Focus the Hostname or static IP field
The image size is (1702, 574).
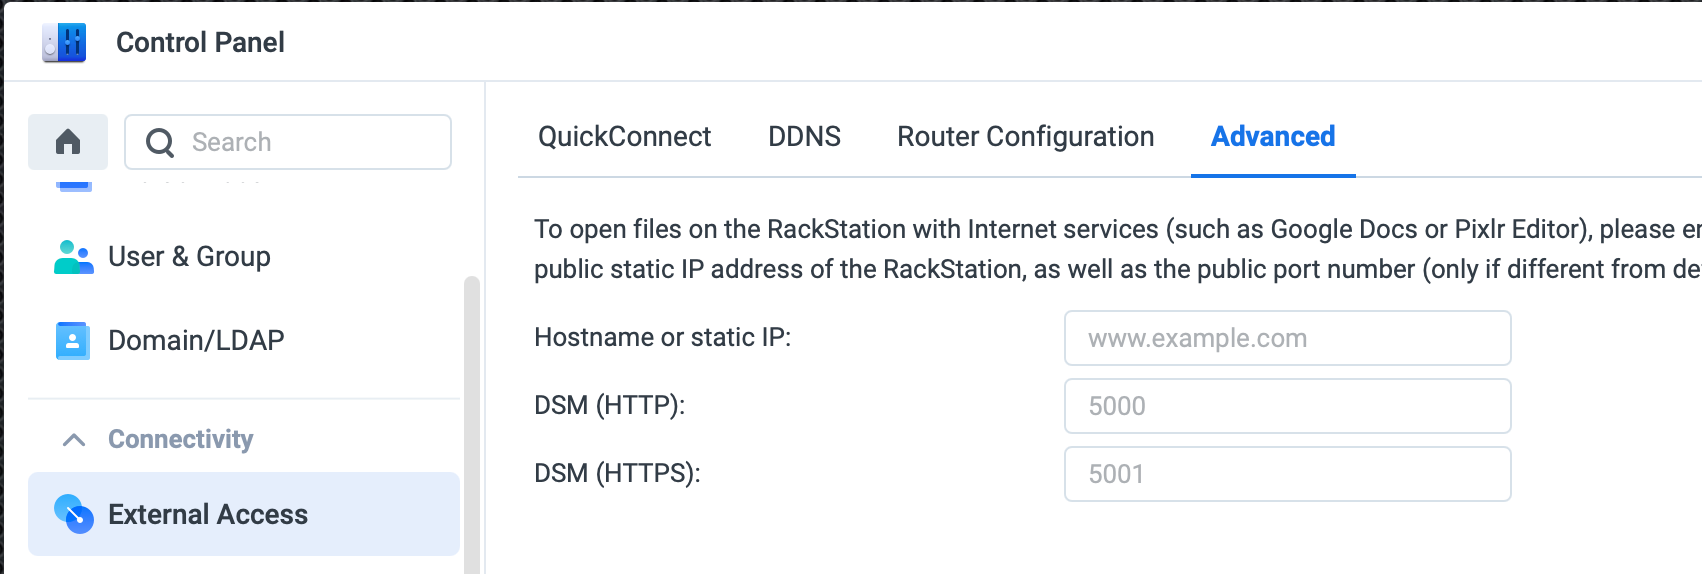[1287, 338]
